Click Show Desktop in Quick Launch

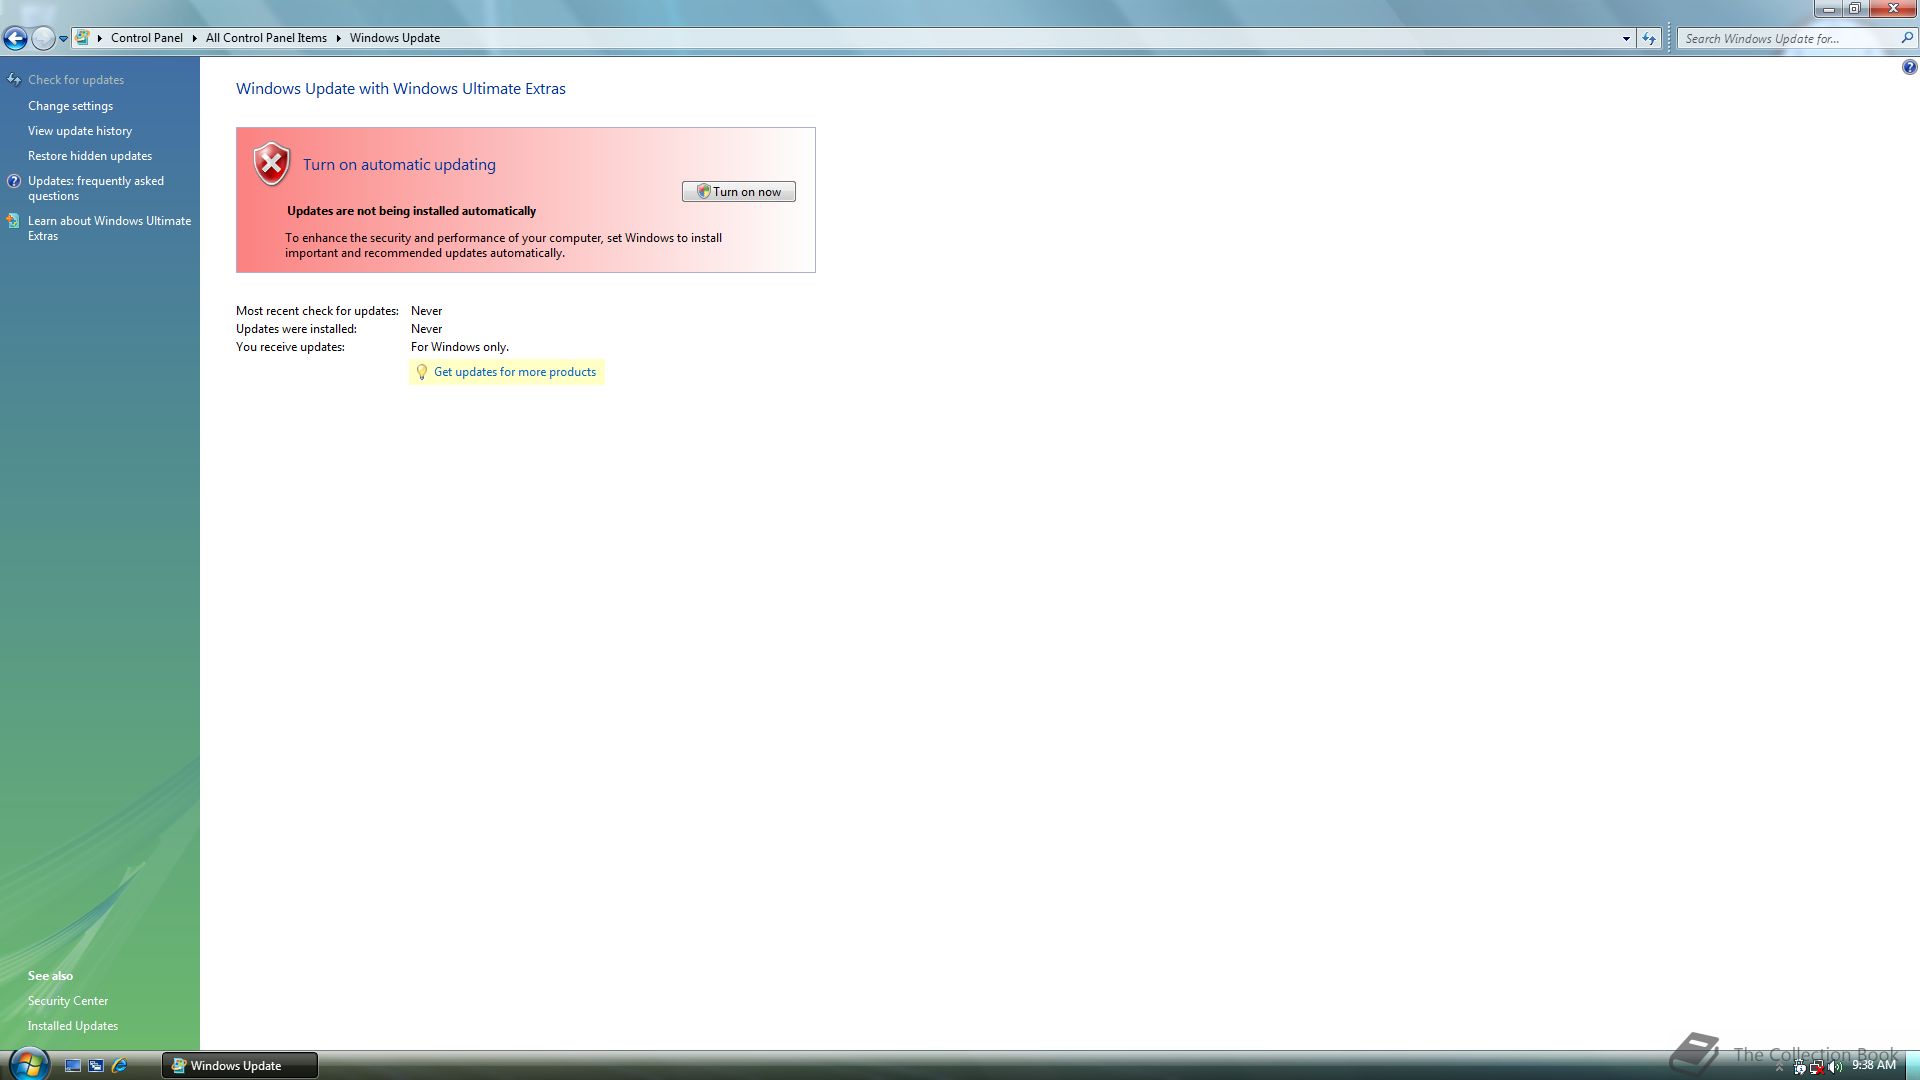pyautogui.click(x=73, y=1066)
